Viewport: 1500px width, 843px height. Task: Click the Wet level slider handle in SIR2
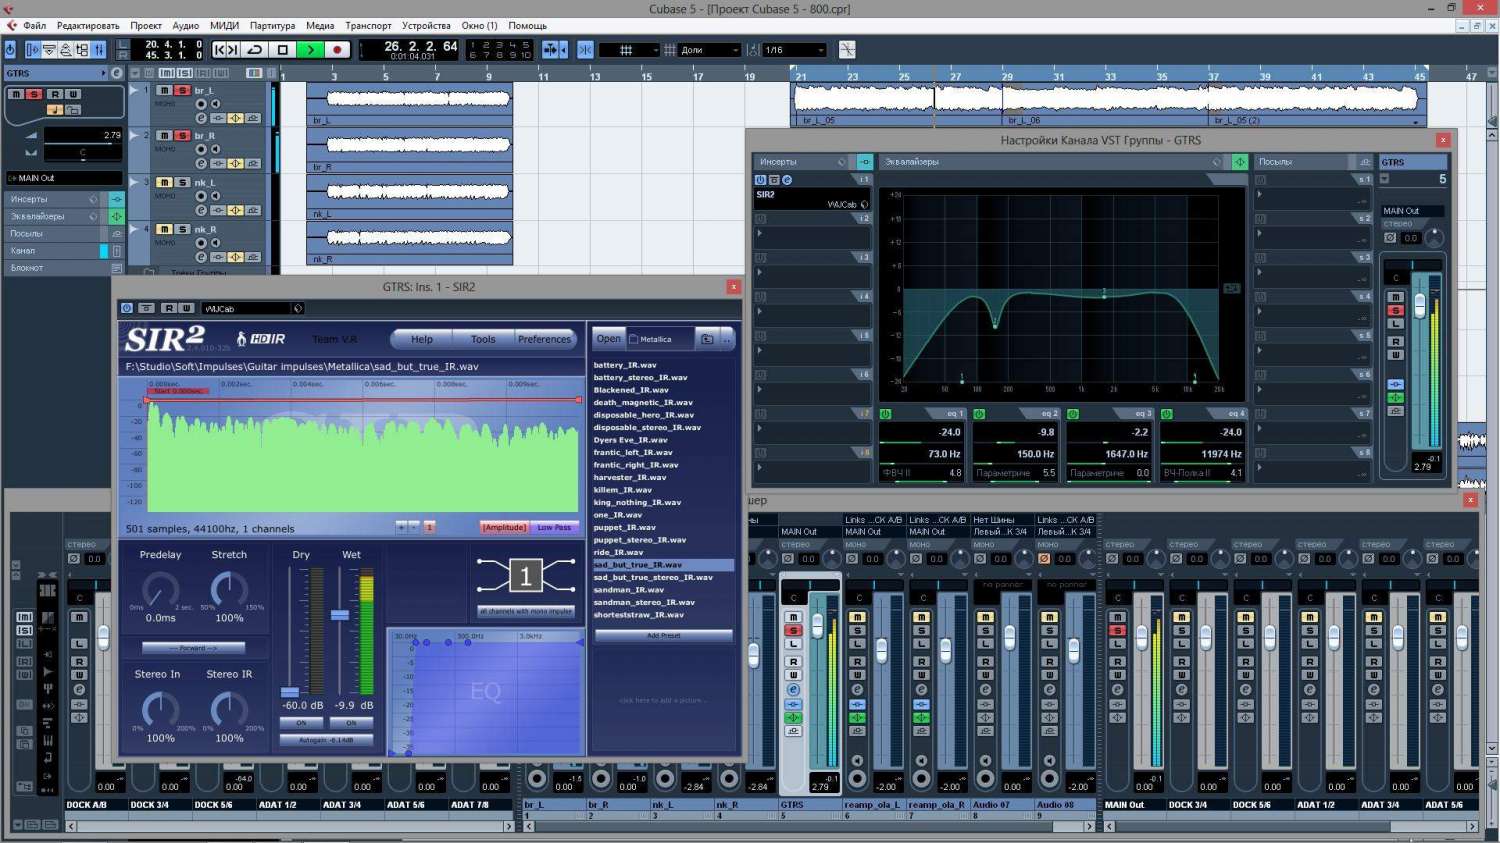point(340,614)
